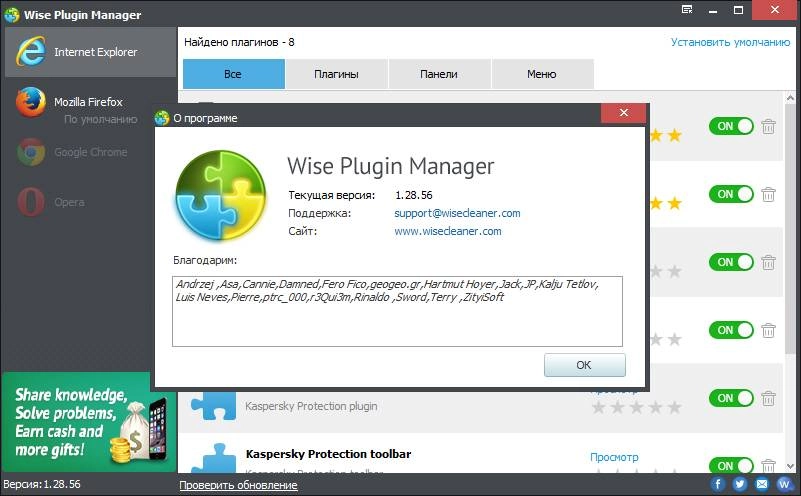Click the trash icon in the second plugin row
Image resolution: width=801 pixels, height=496 pixels.
pyautogui.click(x=768, y=194)
